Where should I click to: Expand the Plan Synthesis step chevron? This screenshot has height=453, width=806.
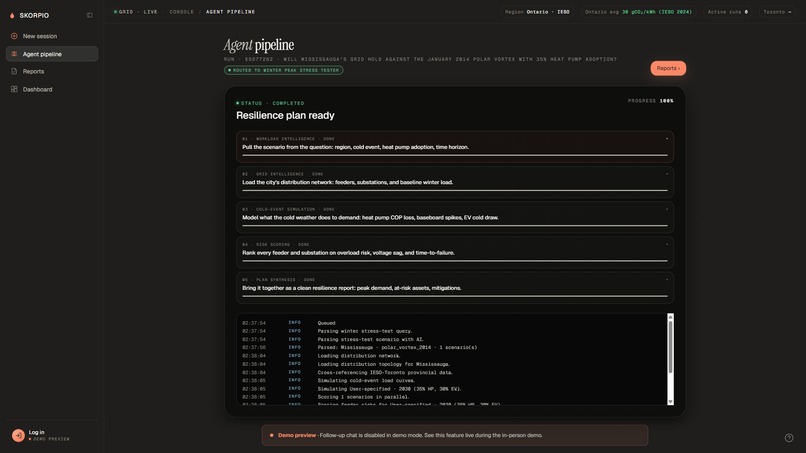[x=667, y=280]
